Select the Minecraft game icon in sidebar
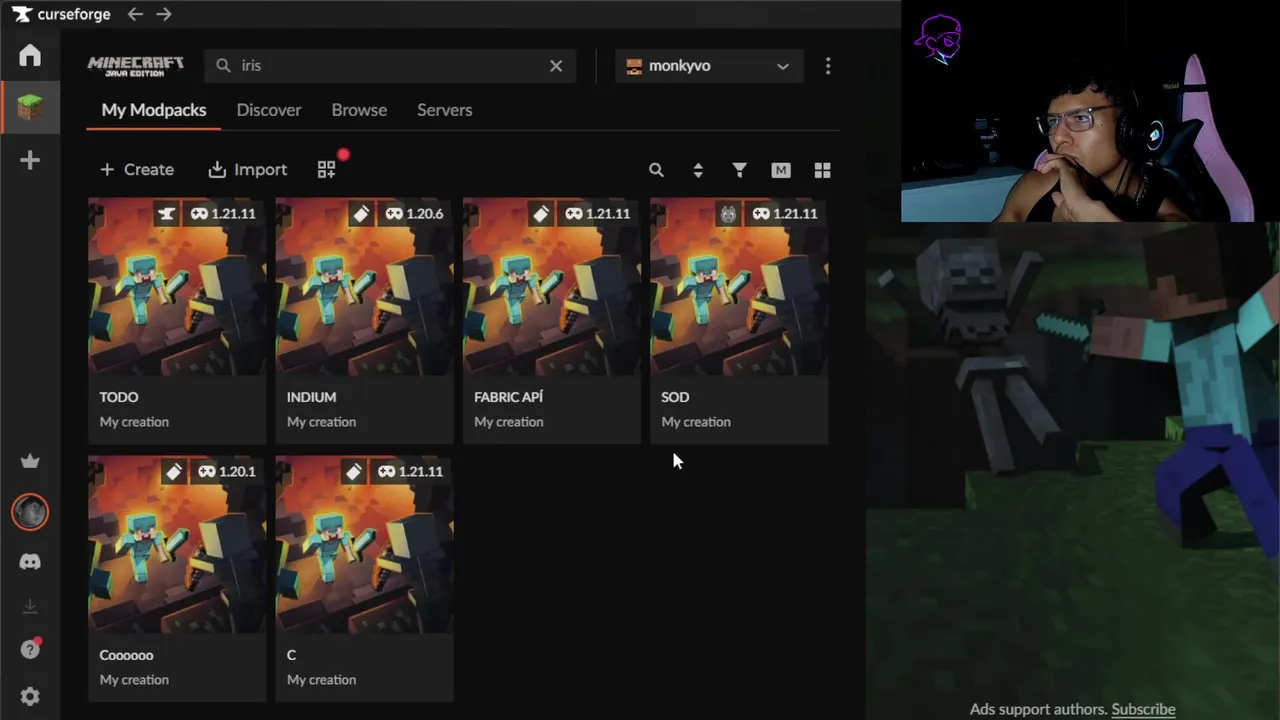Image resolution: width=1280 pixels, height=720 pixels. click(x=30, y=107)
